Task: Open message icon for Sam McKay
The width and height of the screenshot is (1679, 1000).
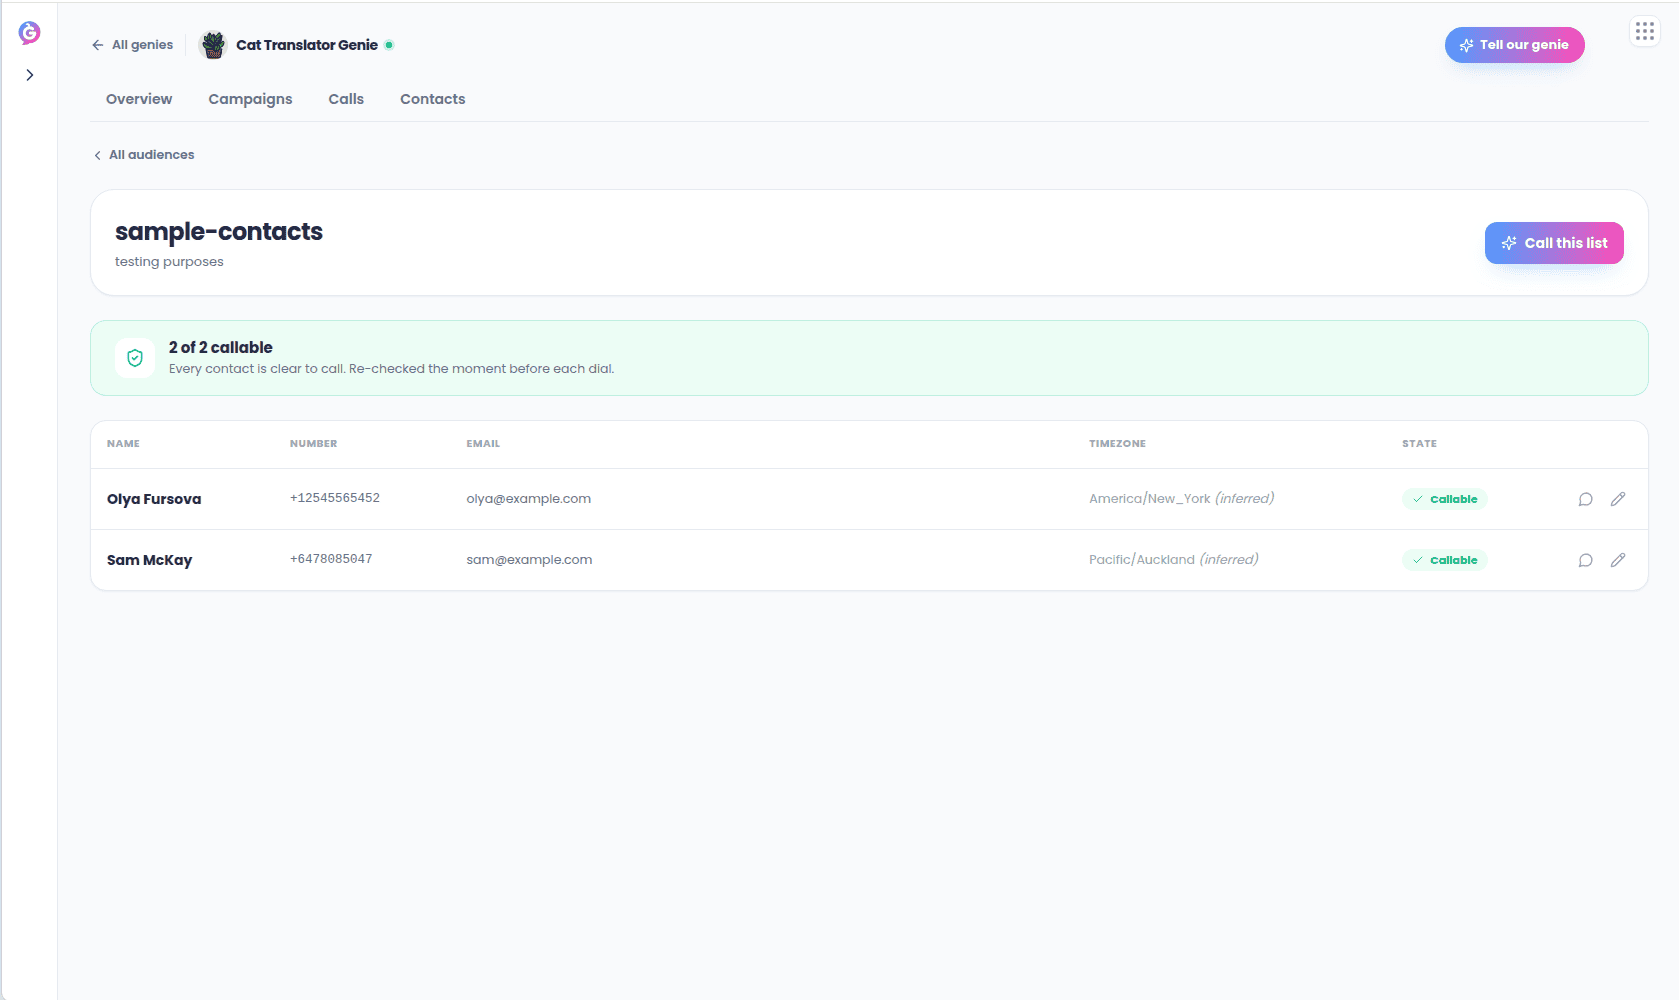Action: point(1585,560)
